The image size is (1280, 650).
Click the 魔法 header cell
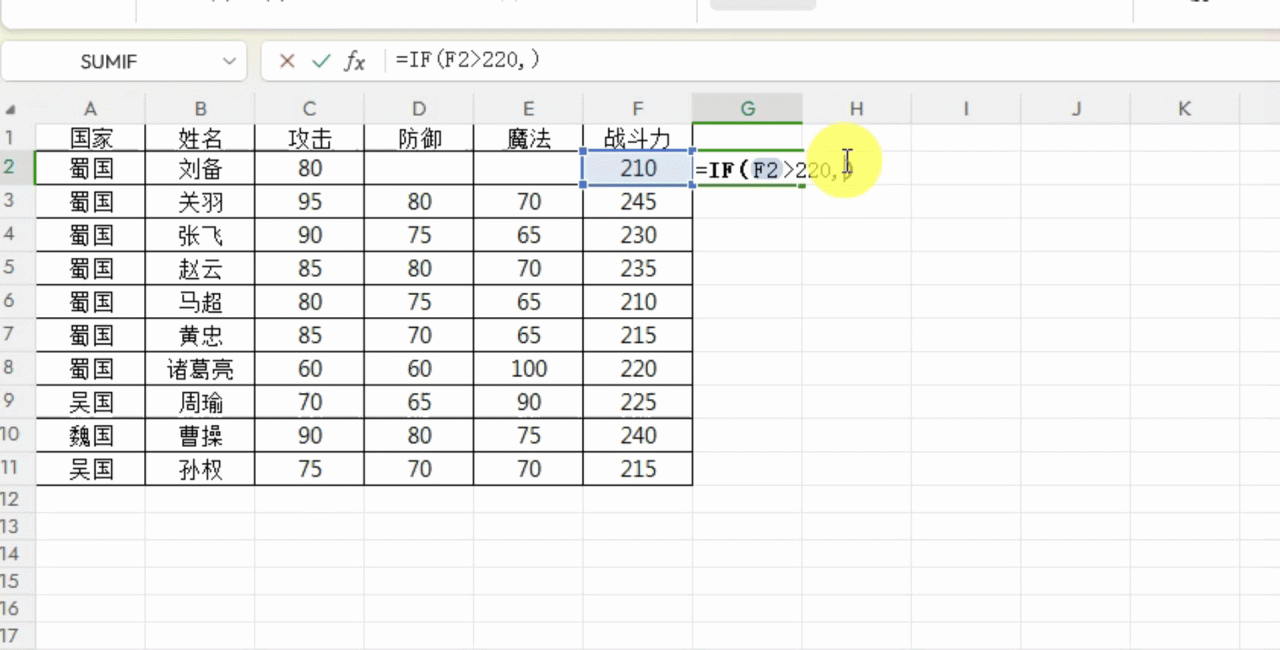pyautogui.click(x=528, y=137)
